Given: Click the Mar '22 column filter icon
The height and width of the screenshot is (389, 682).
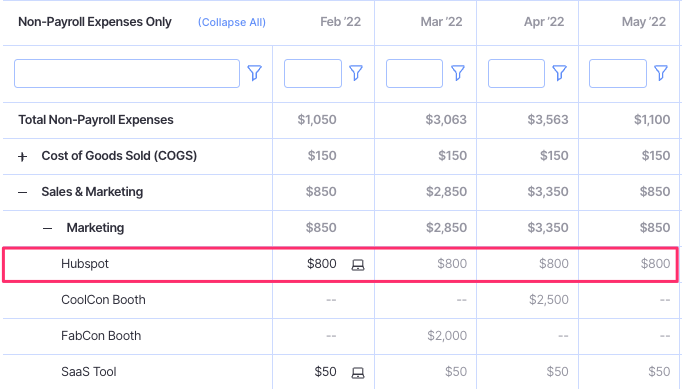Looking at the screenshot, I should click(x=458, y=73).
